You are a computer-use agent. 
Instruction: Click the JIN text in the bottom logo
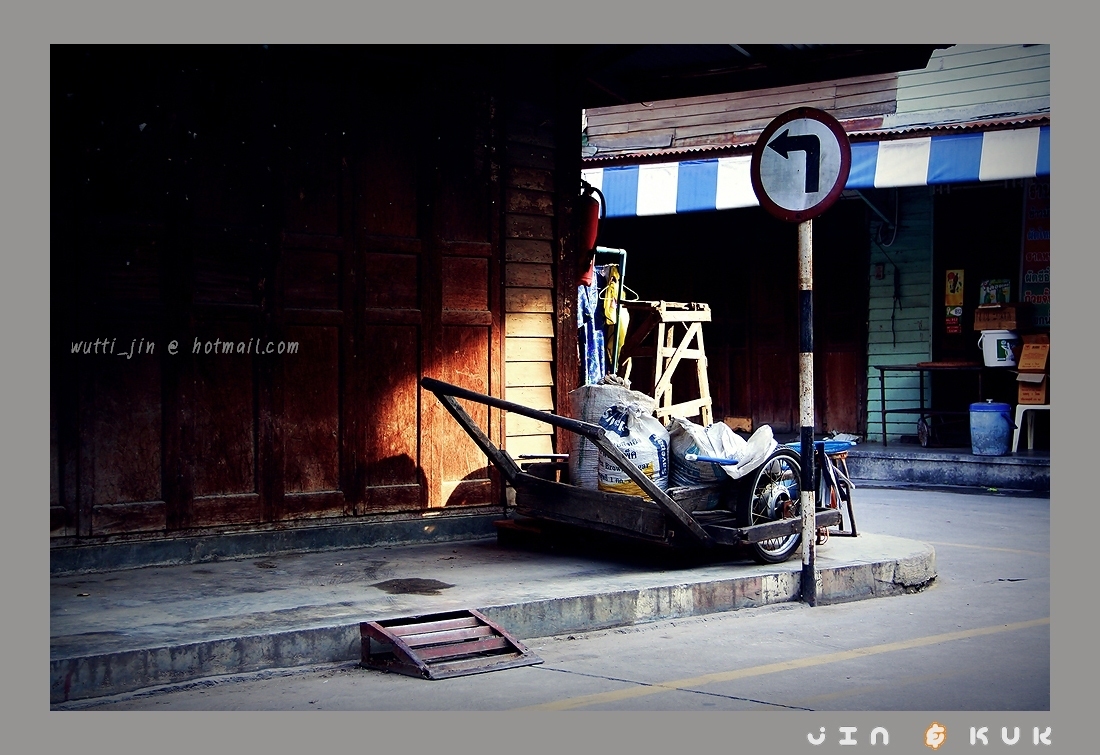(848, 737)
